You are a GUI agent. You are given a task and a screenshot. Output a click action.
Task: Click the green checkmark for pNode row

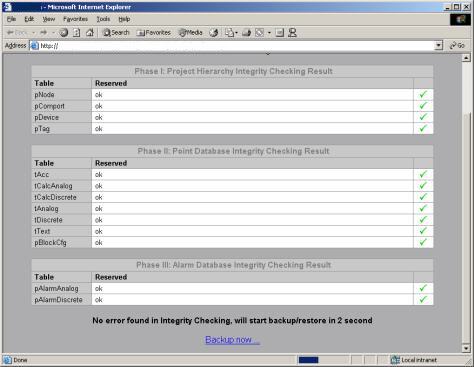pyautogui.click(x=423, y=95)
